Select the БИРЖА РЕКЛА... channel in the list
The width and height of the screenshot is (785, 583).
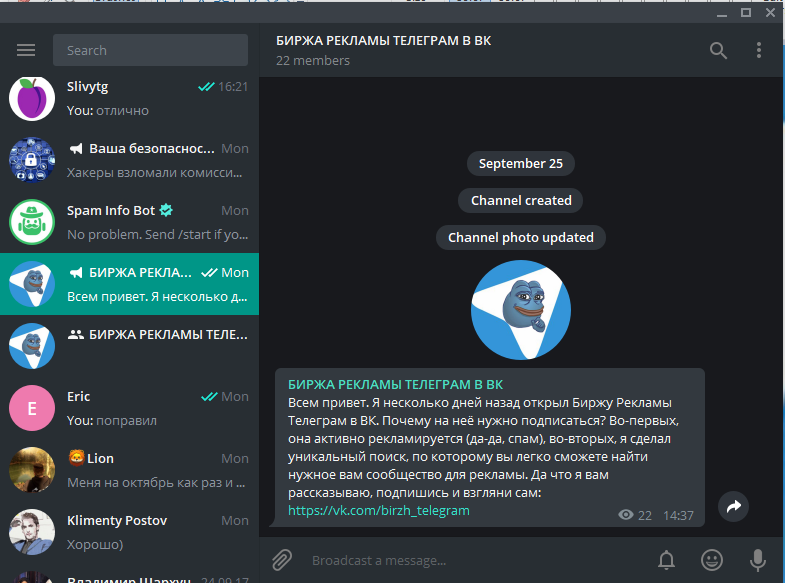(129, 284)
